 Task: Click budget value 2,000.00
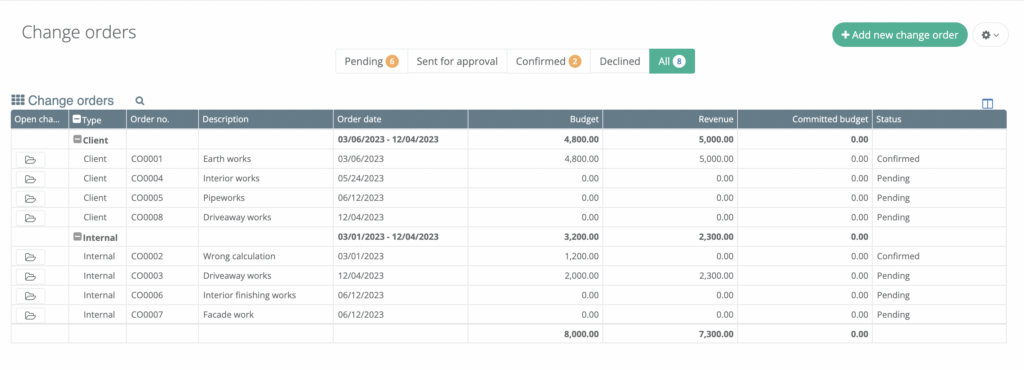pyautogui.click(x=581, y=276)
